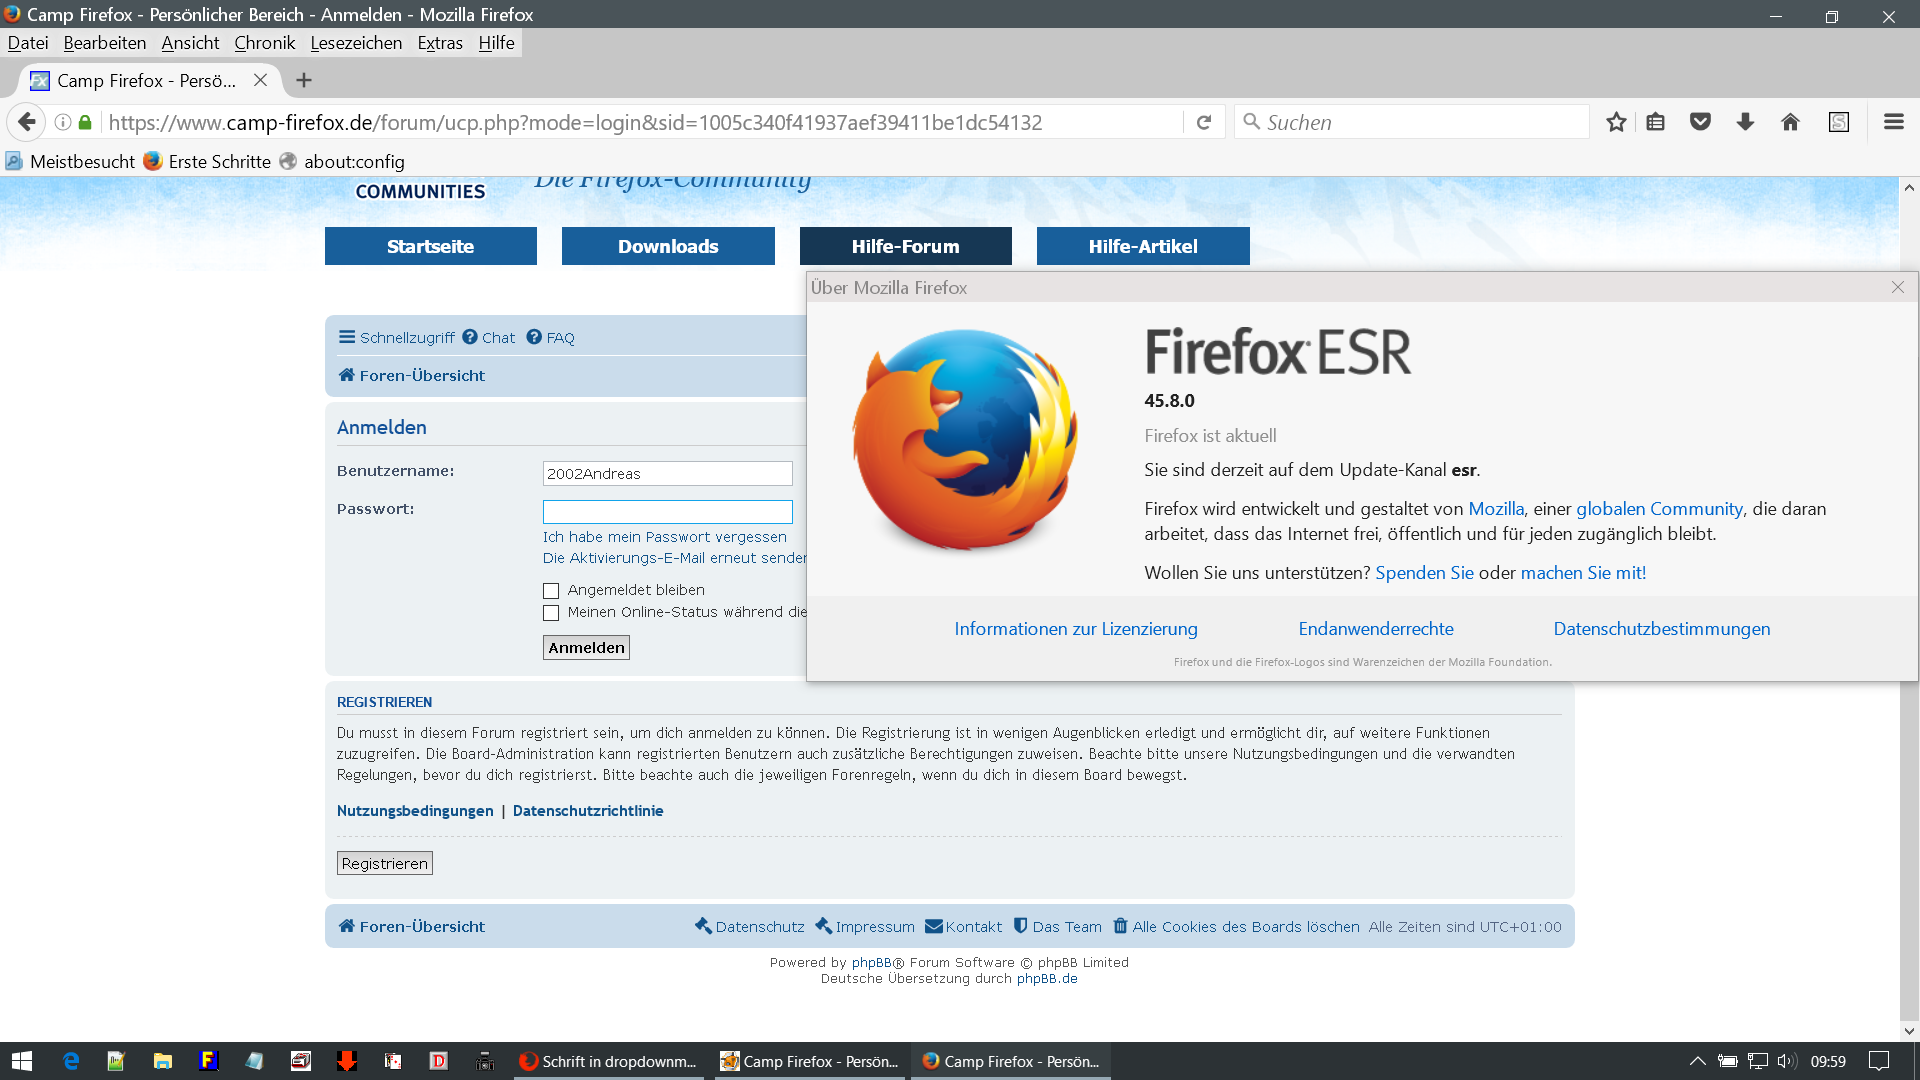
Task: Enable Angemeldet bleiben checkbox
Action: click(551, 591)
